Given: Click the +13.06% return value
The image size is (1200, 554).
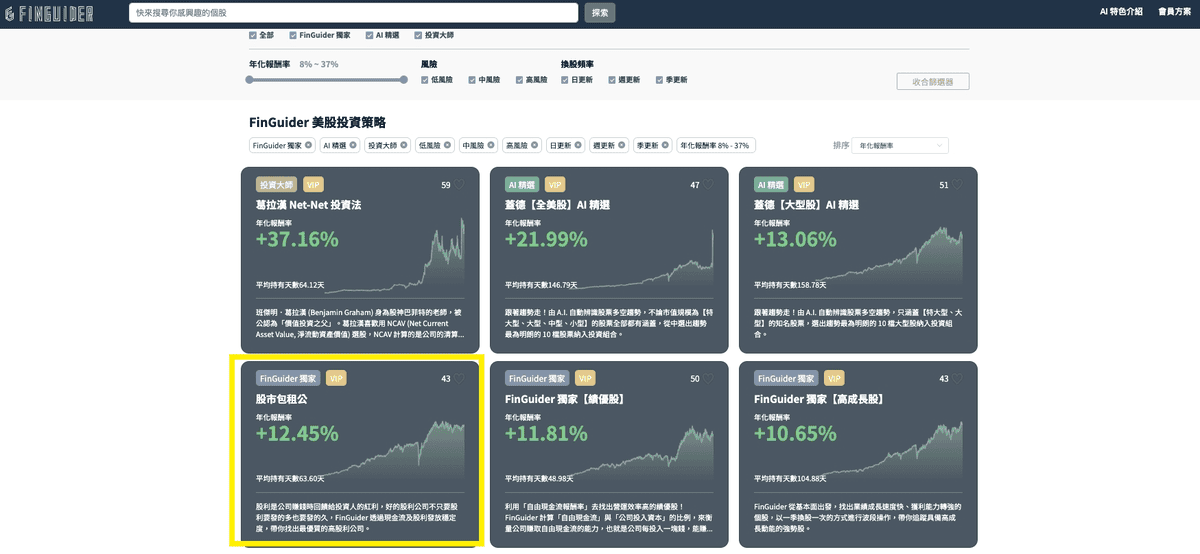Looking at the screenshot, I should click(795, 240).
